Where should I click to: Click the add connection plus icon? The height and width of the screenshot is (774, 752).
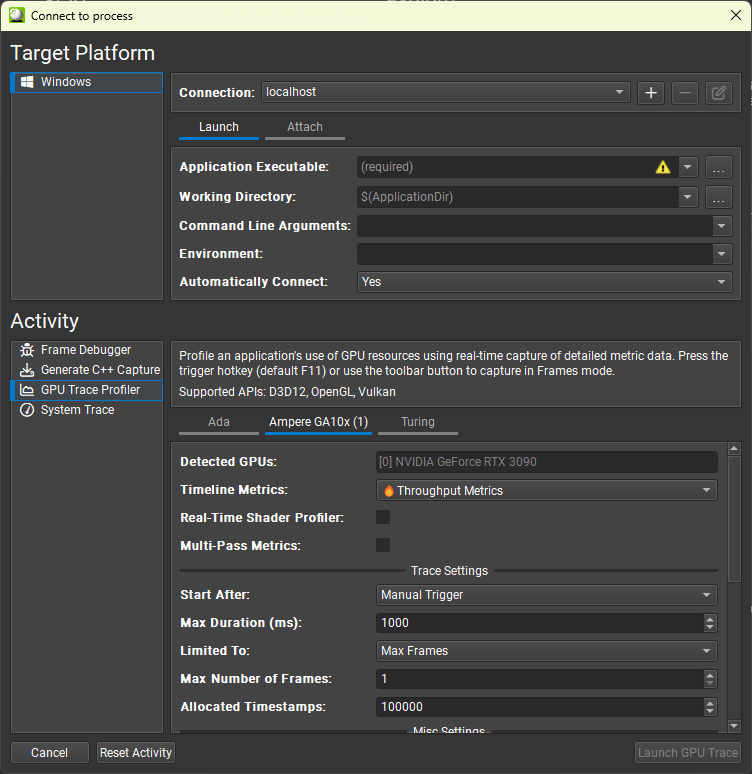click(651, 93)
